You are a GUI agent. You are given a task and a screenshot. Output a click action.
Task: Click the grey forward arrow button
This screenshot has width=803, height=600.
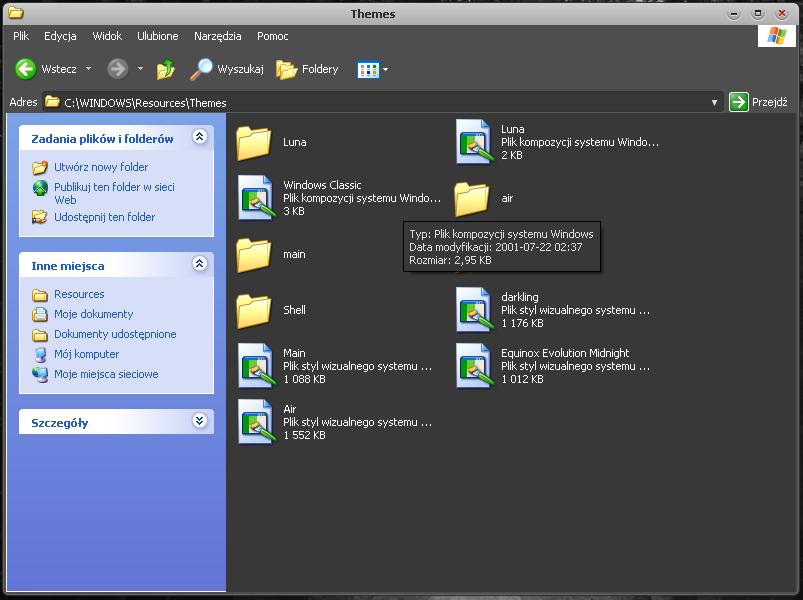tap(117, 69)
